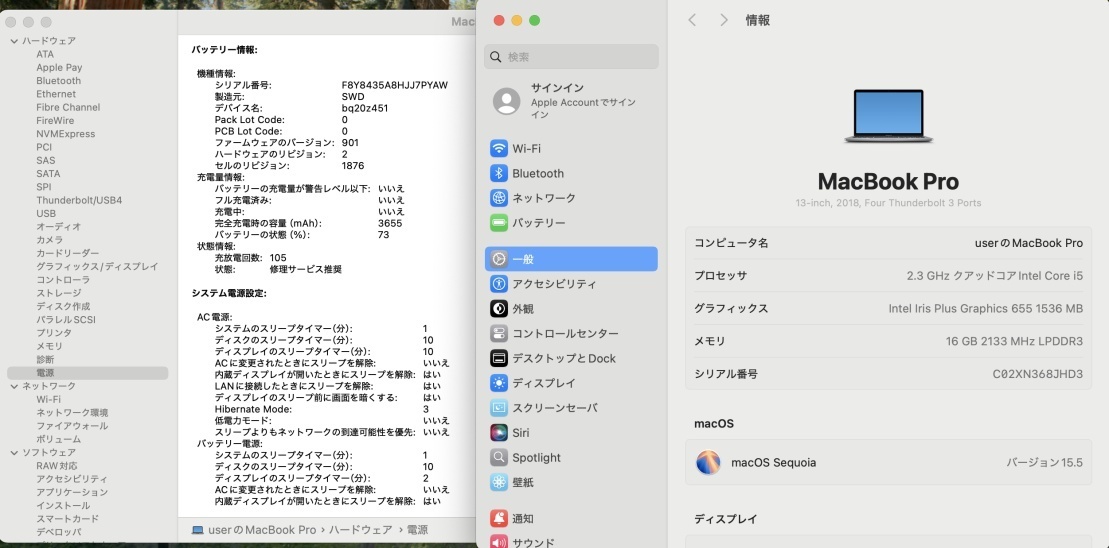Select アプリケーション in the sidebar
Viewport: 1109px width, 548px height.
72,492
